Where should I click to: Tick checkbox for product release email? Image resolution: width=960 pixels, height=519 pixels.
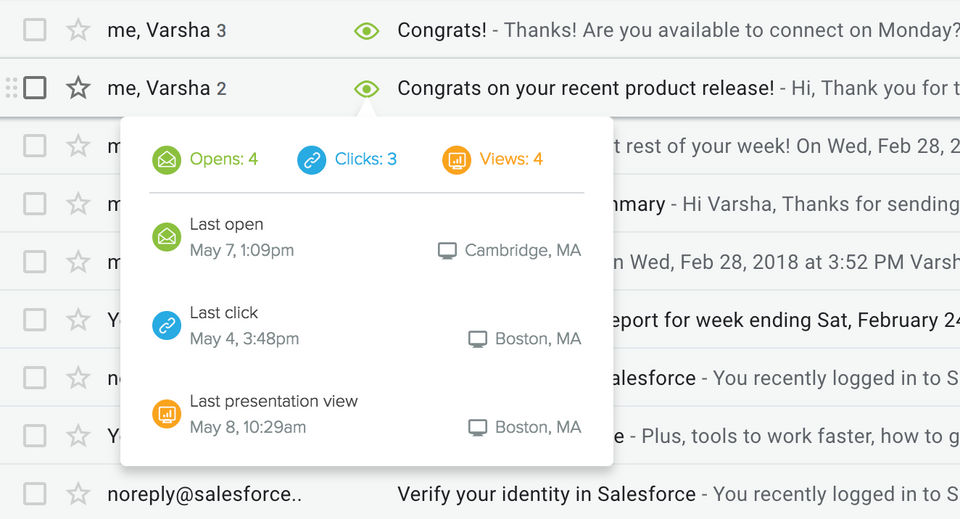tap(35, 88)
